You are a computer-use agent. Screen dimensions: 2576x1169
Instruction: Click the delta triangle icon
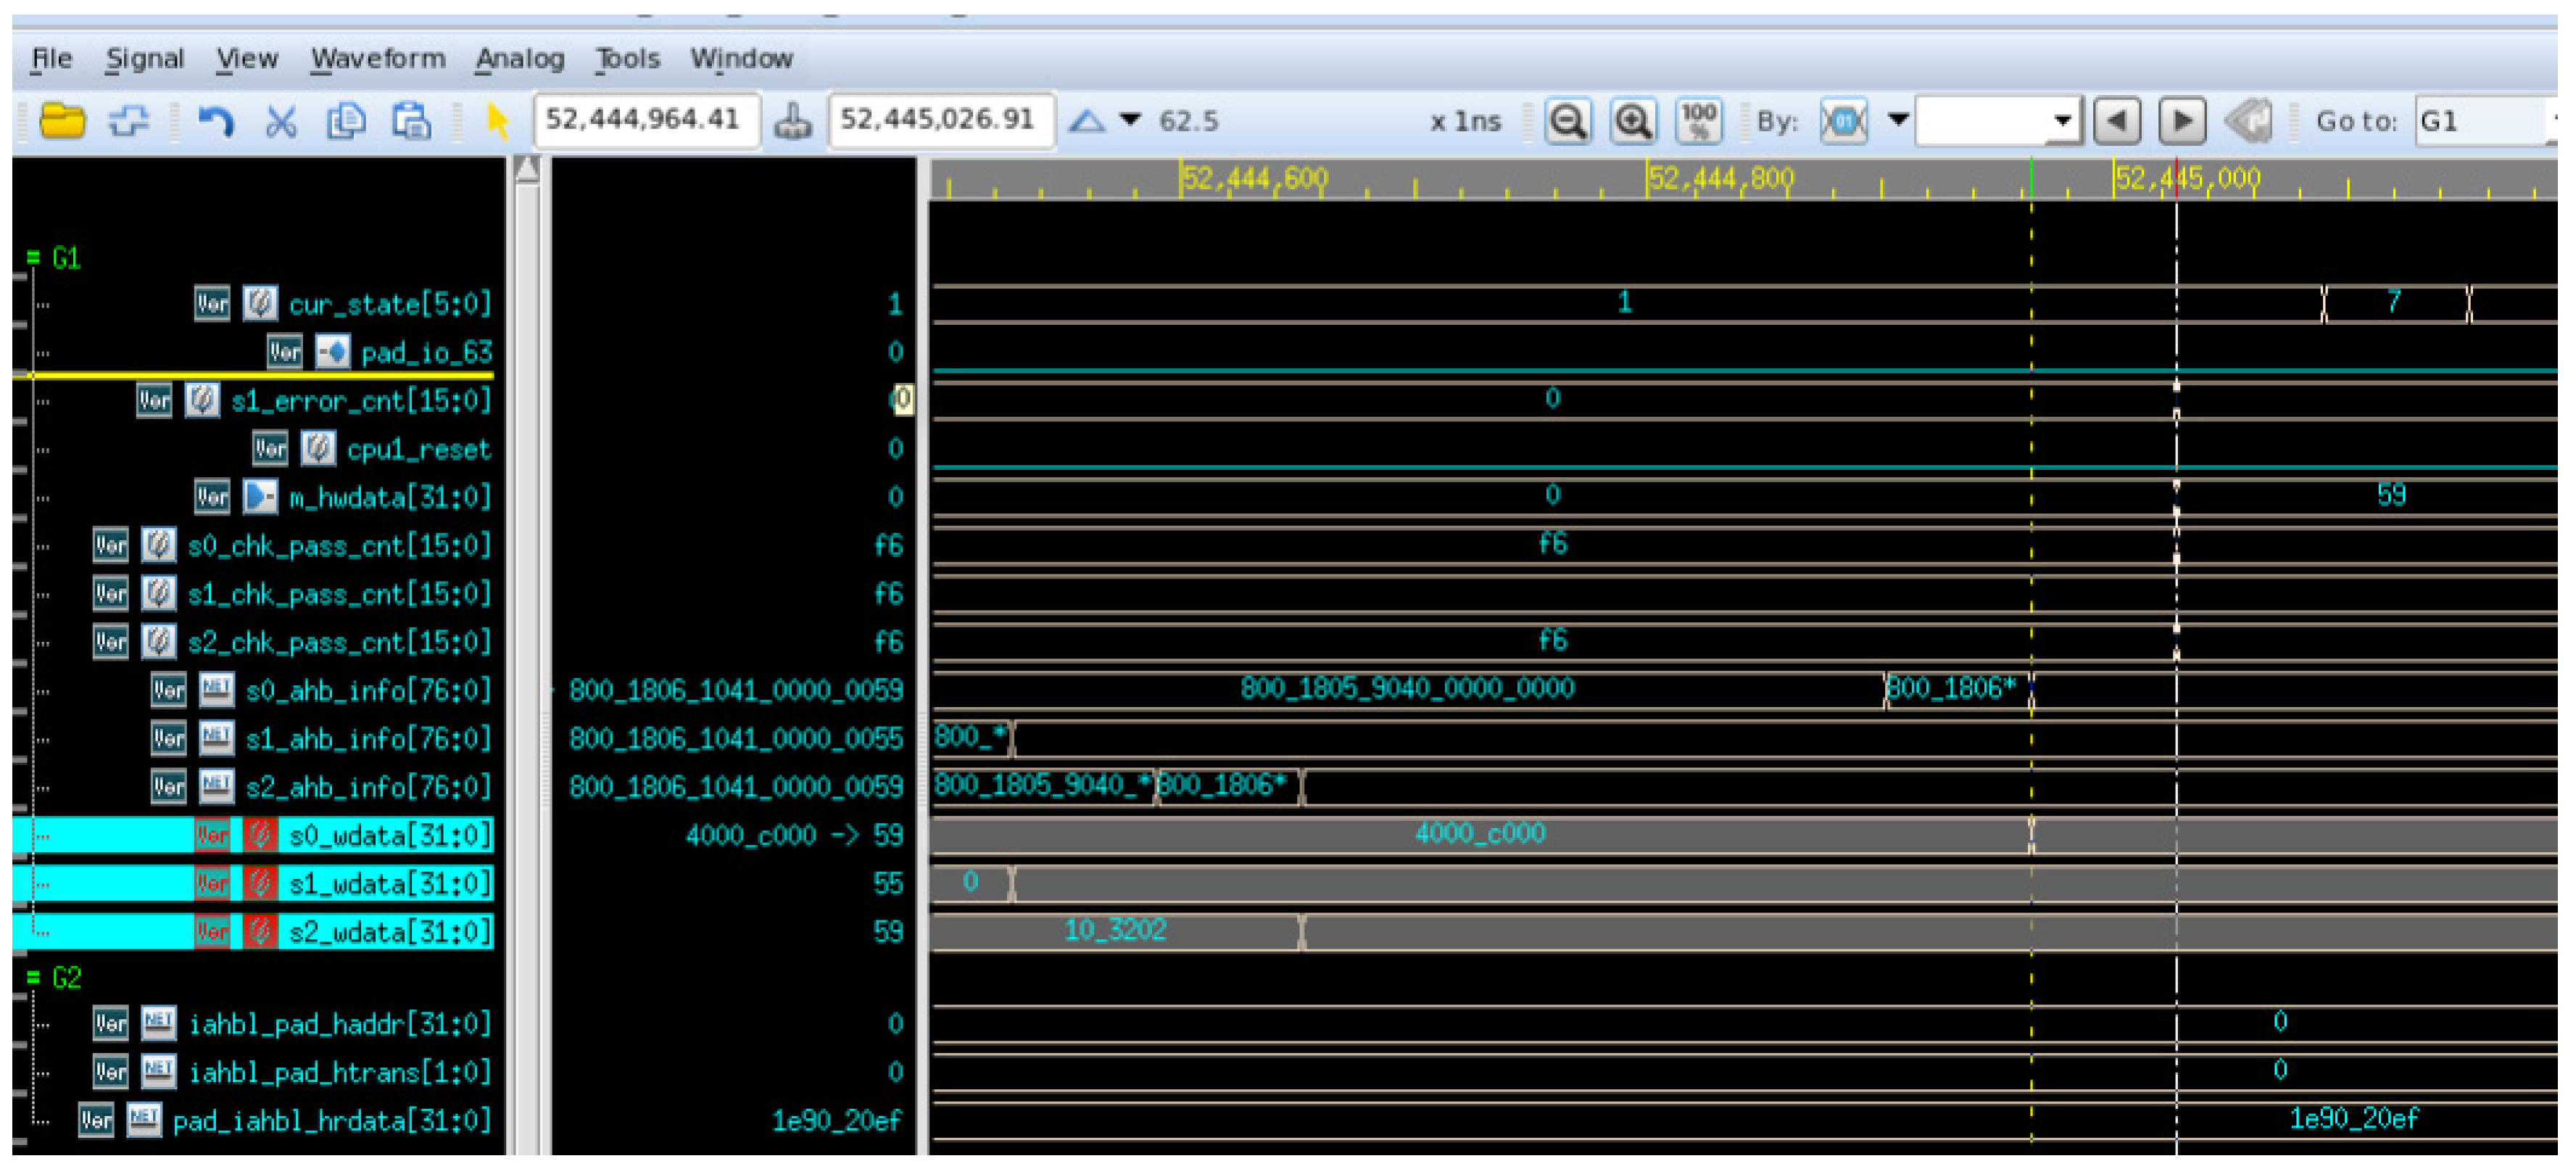[x=1087, y=121]
